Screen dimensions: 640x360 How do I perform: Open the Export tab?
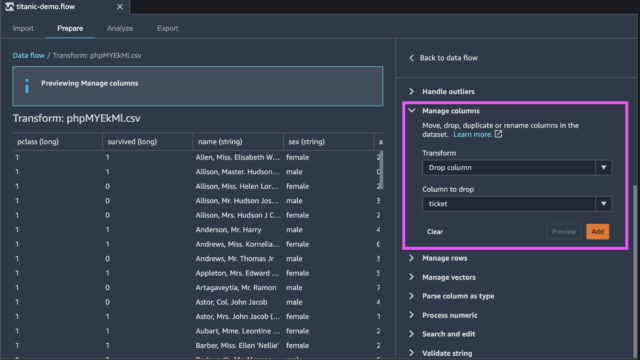[x=167, y=28]
